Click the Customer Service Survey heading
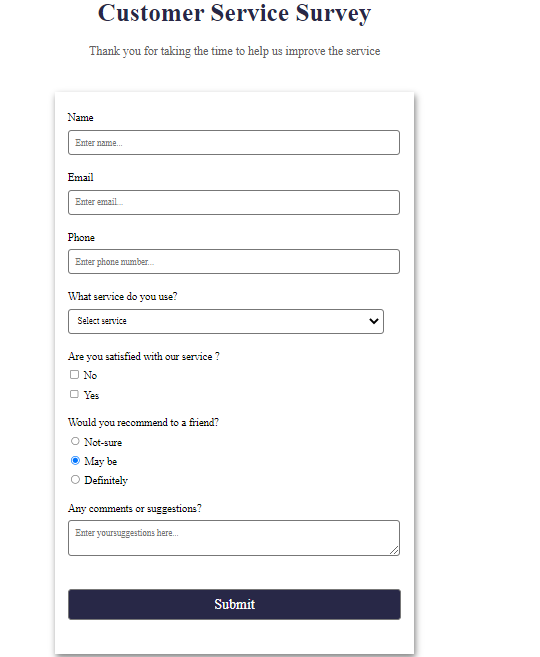 point(234,13)
